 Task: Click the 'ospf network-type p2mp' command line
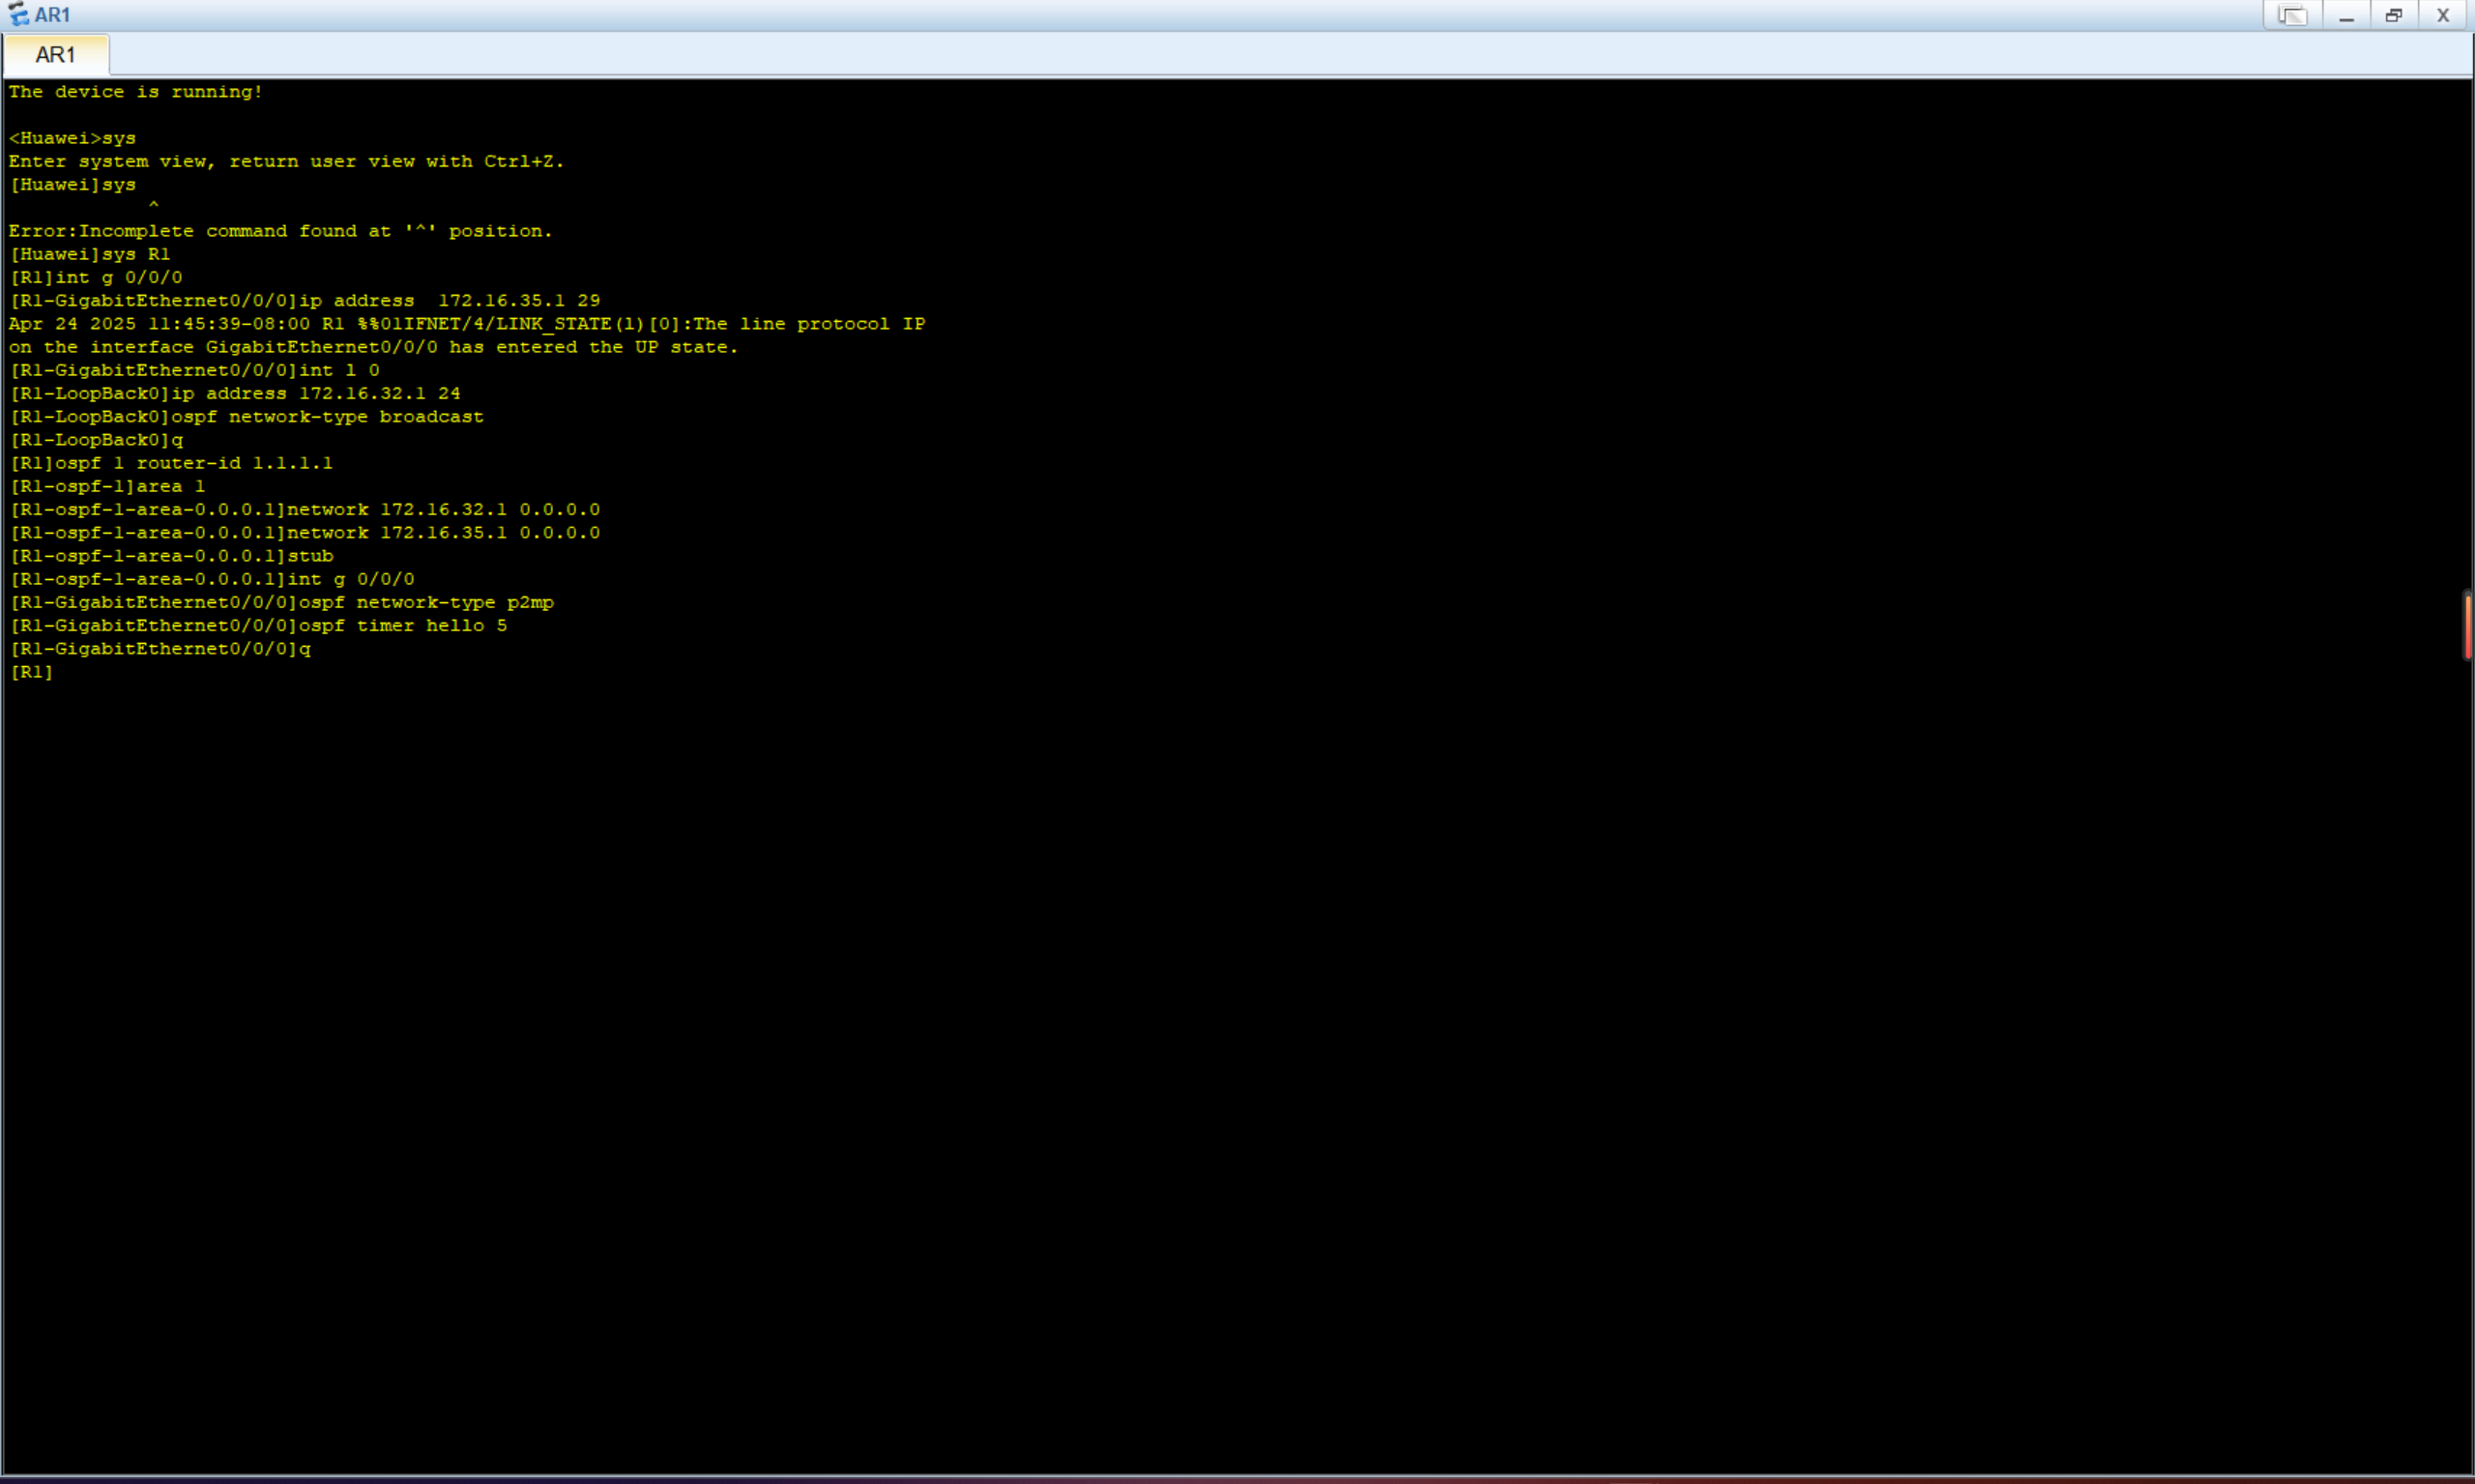click(x=281, y=602)
